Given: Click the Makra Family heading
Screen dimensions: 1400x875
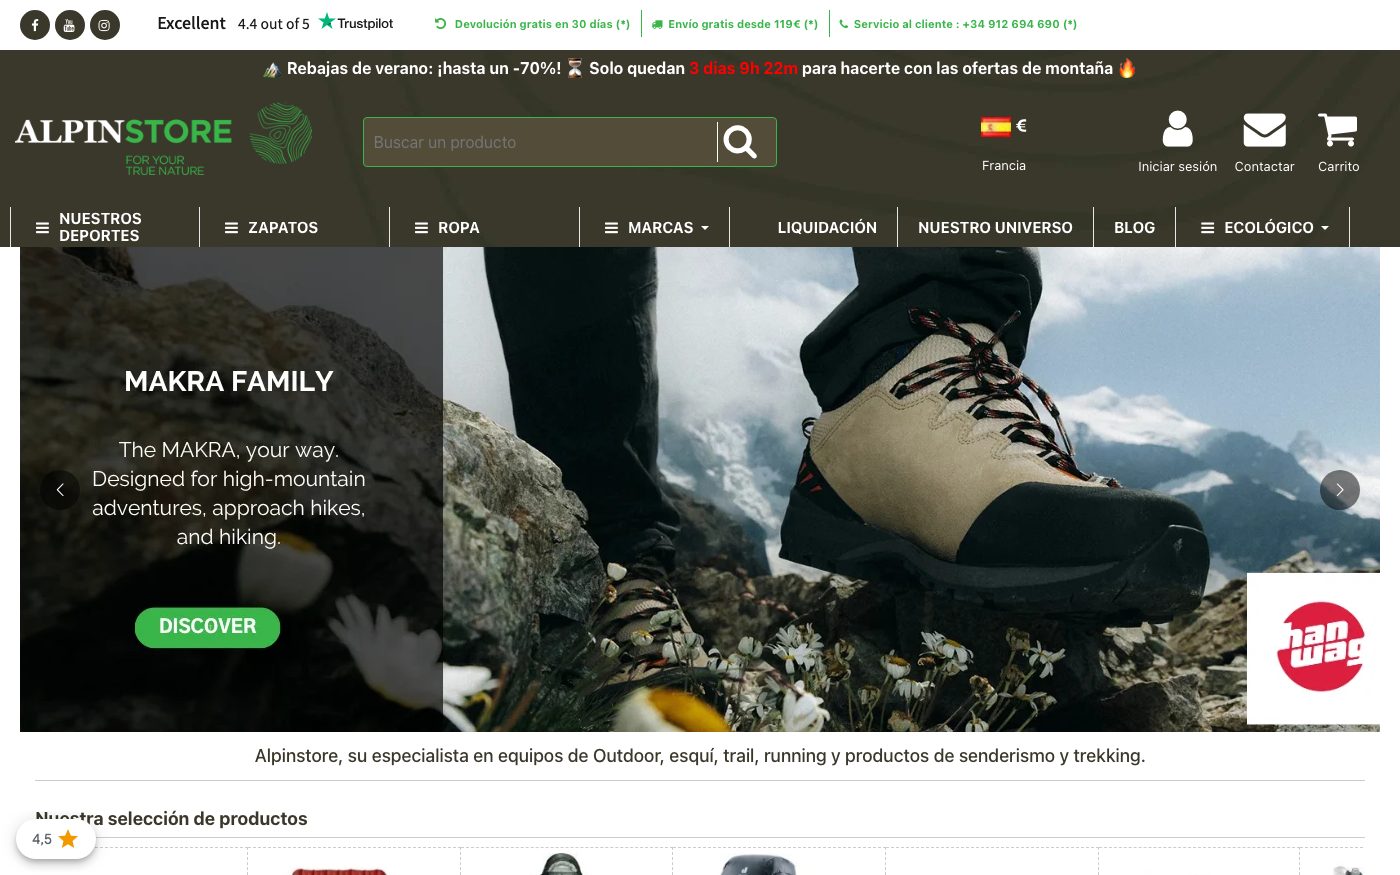Looking at the screenshot, I should [229, 381].
